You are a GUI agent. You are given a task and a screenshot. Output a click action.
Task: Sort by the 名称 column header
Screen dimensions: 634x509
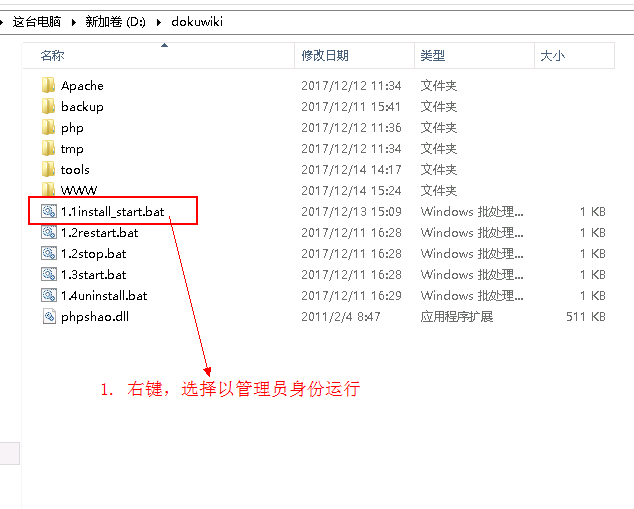[158, 55]
